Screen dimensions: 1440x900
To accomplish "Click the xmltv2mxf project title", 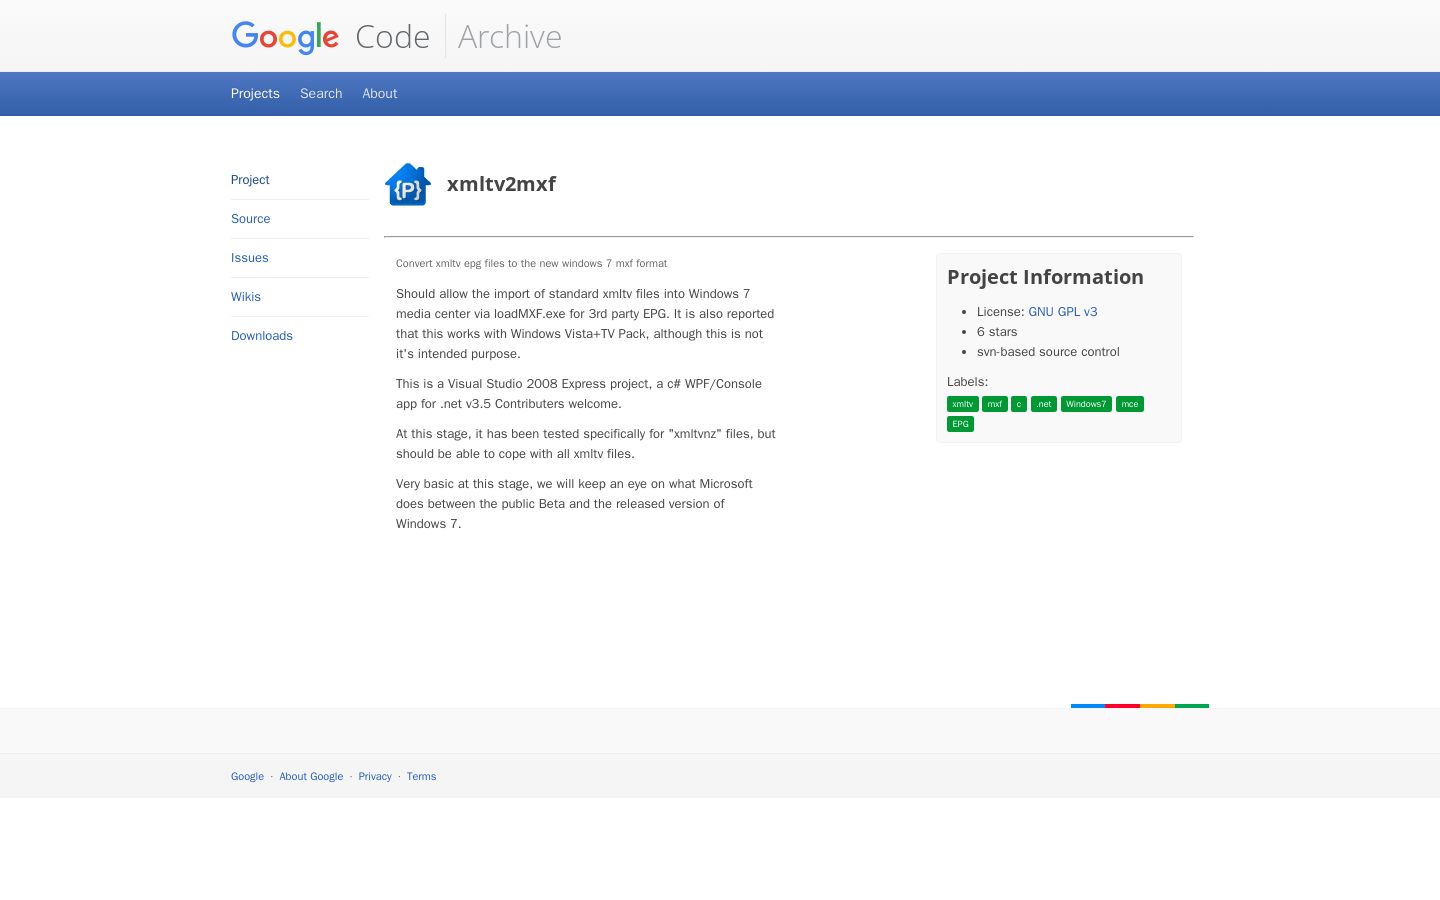I will pos(501,184).
